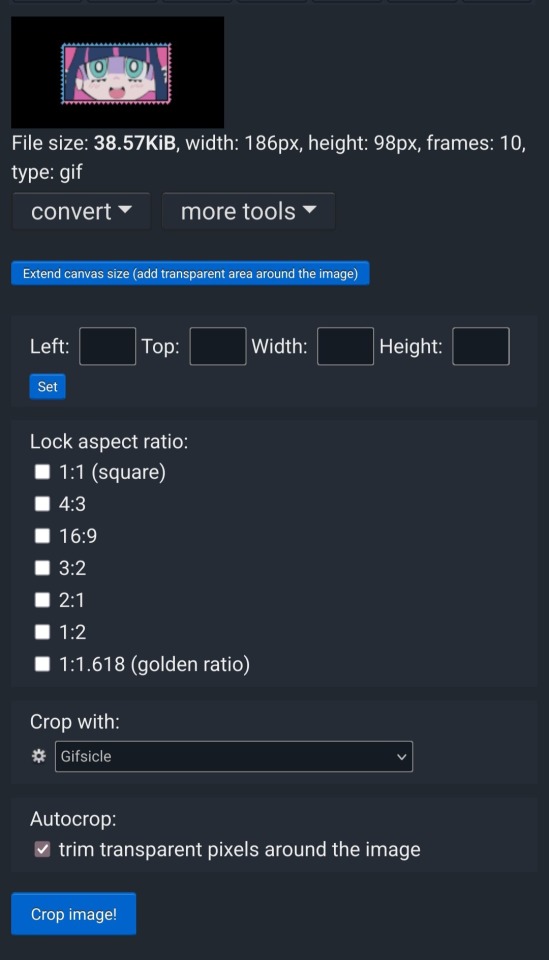Tick the 16:9 aspect ratio checkbox
Image resolution: width=549 pixels, height=960 pixels.
tap(42, 536)
